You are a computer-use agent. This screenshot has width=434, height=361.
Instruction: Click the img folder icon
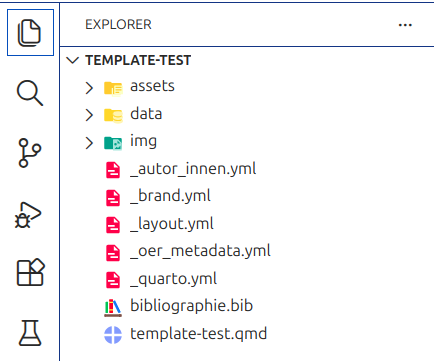click(x=113, y=143)
